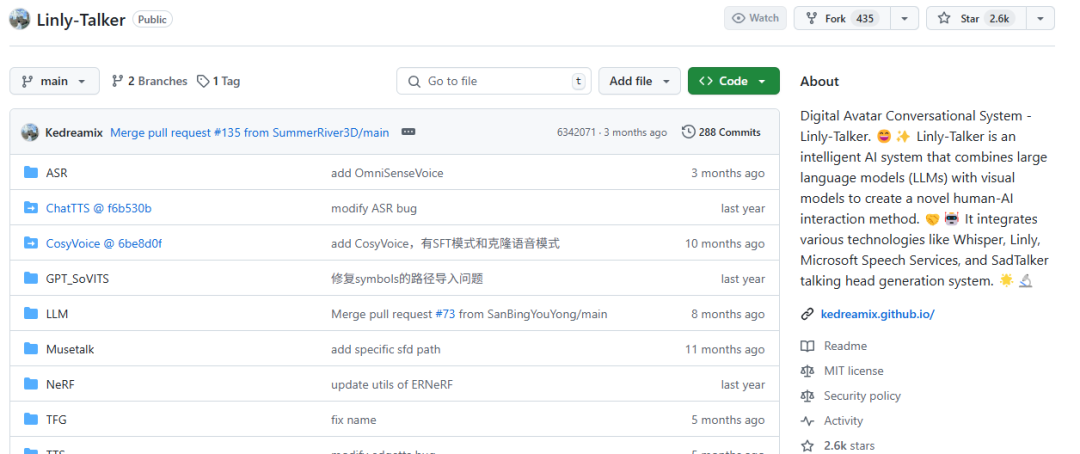Viewport: 1080px width, 454px height.
Task: Open the Fork options dropdown arrow
Action: (904, 19)
